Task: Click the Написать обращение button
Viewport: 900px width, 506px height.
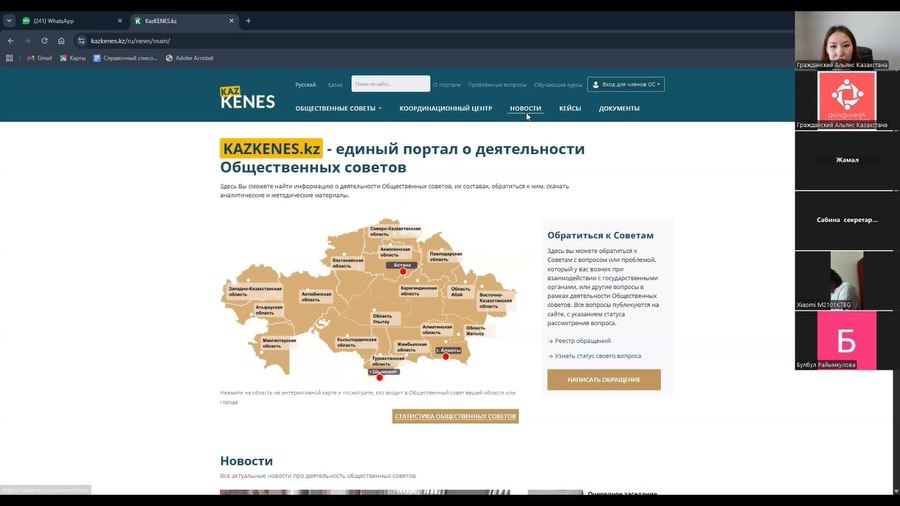Action: (604, 380)
